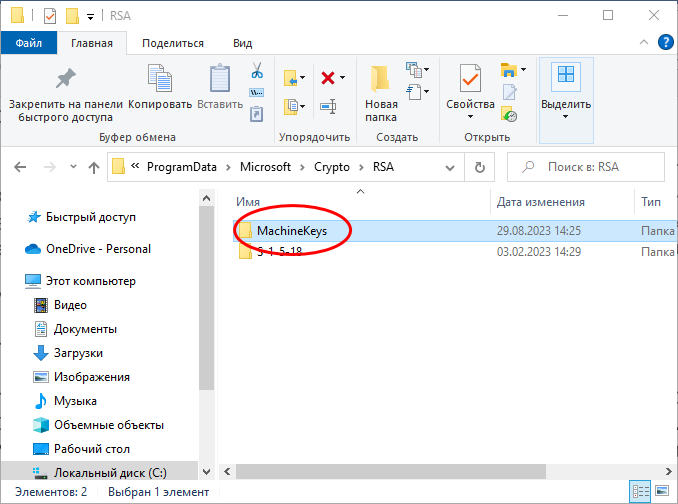Click the New item icon
The height and width of the screenshot is (504, 678).
pos(414,69)
